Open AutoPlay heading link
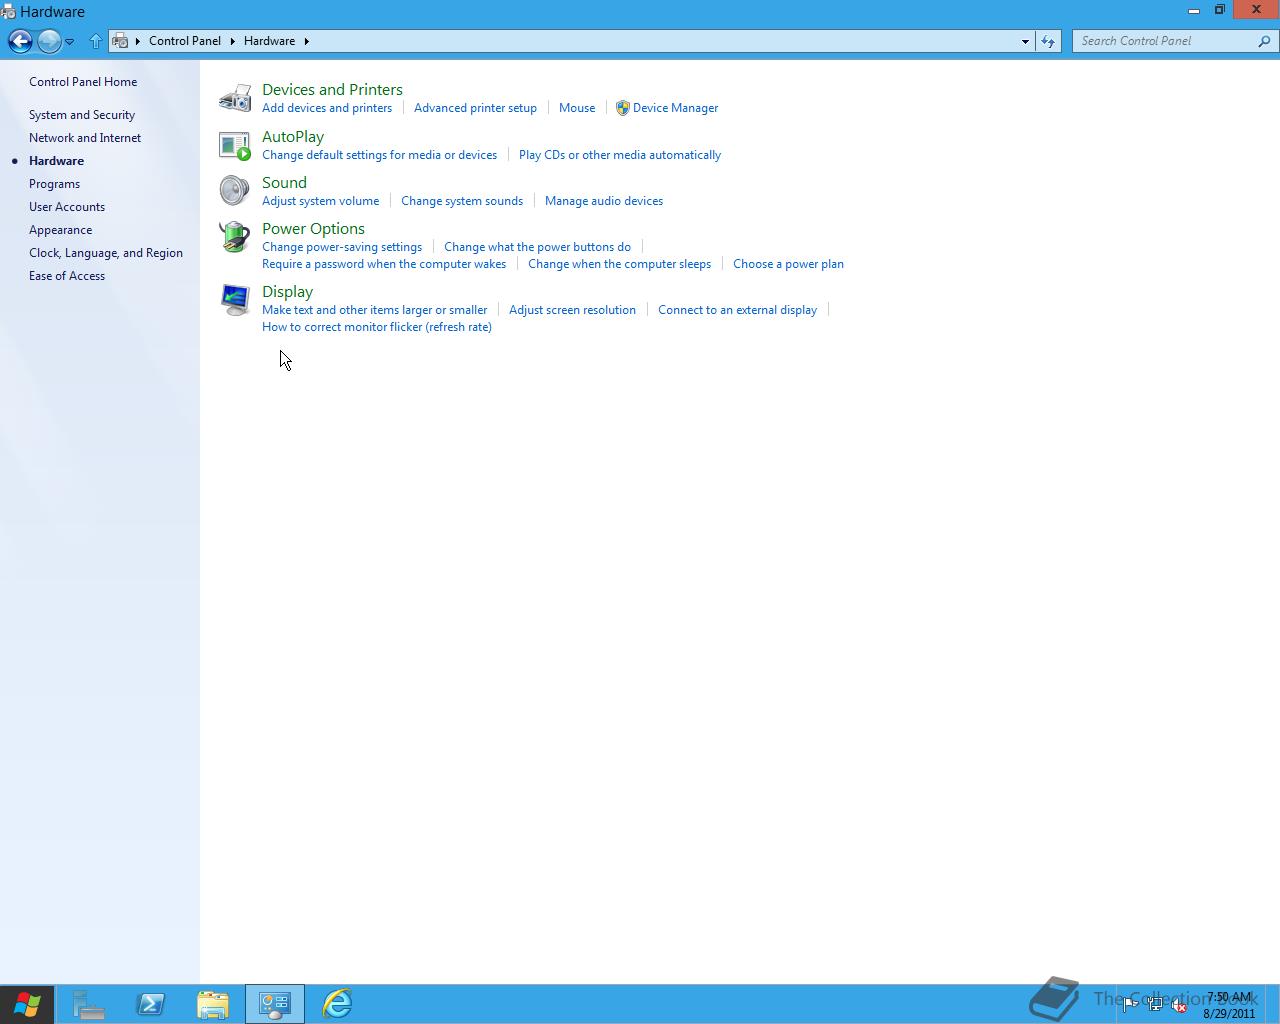 (293, 137)
